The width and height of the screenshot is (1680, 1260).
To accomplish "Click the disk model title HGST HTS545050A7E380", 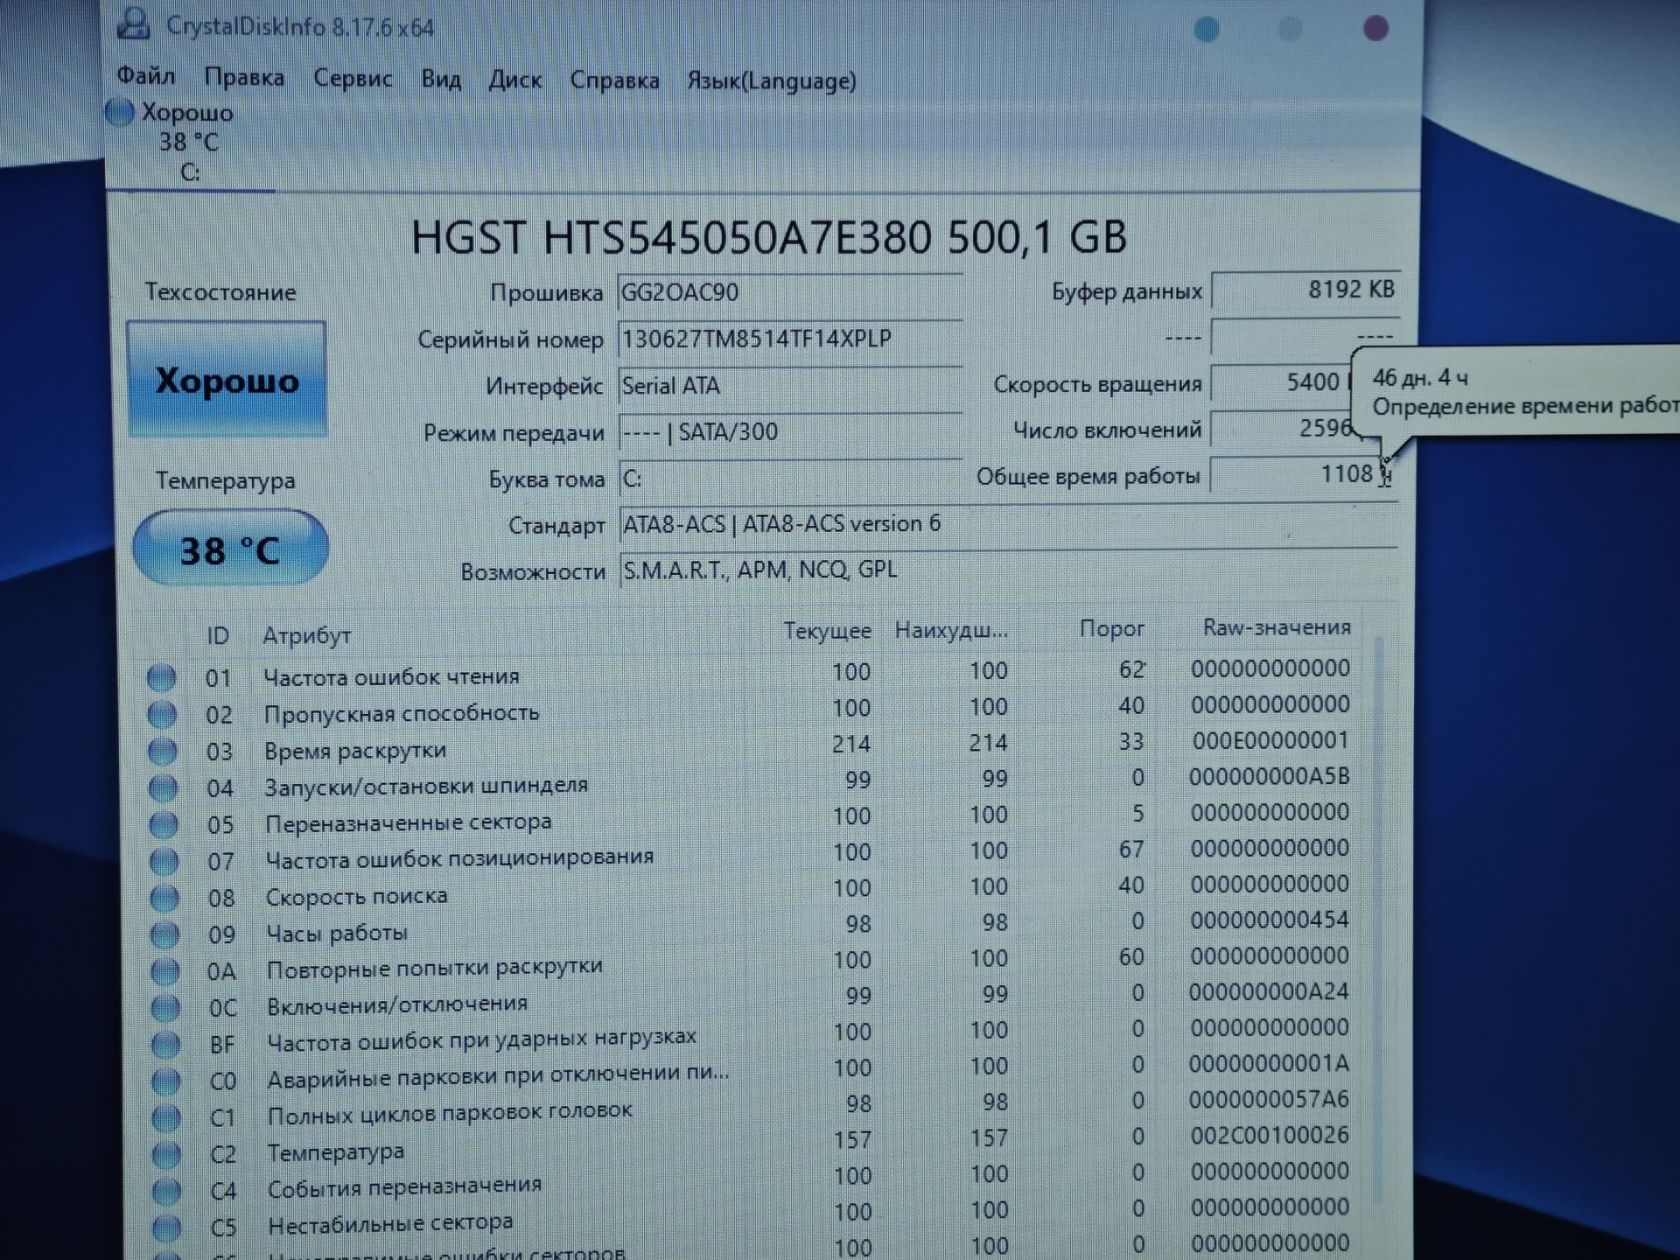I will 768,237.
